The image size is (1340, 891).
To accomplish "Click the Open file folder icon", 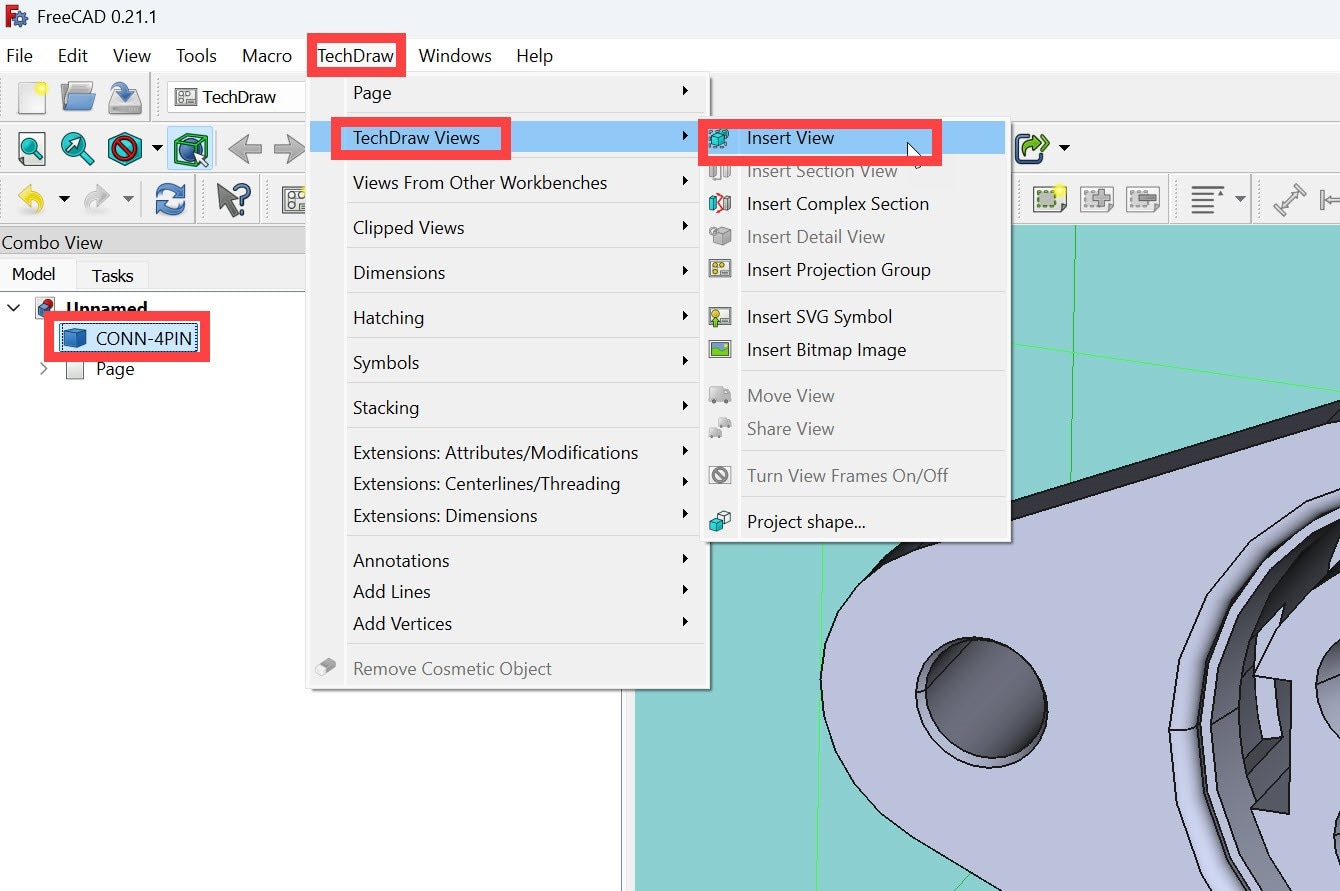I will [x=78, y=97].
